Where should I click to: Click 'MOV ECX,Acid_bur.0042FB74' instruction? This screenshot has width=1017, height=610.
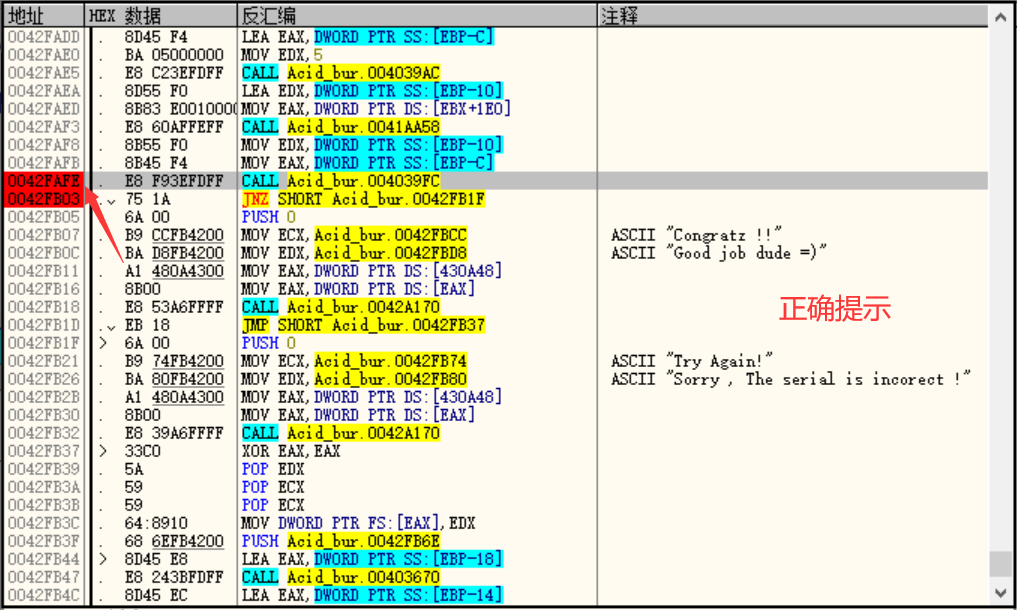click(x=354, y=361)
